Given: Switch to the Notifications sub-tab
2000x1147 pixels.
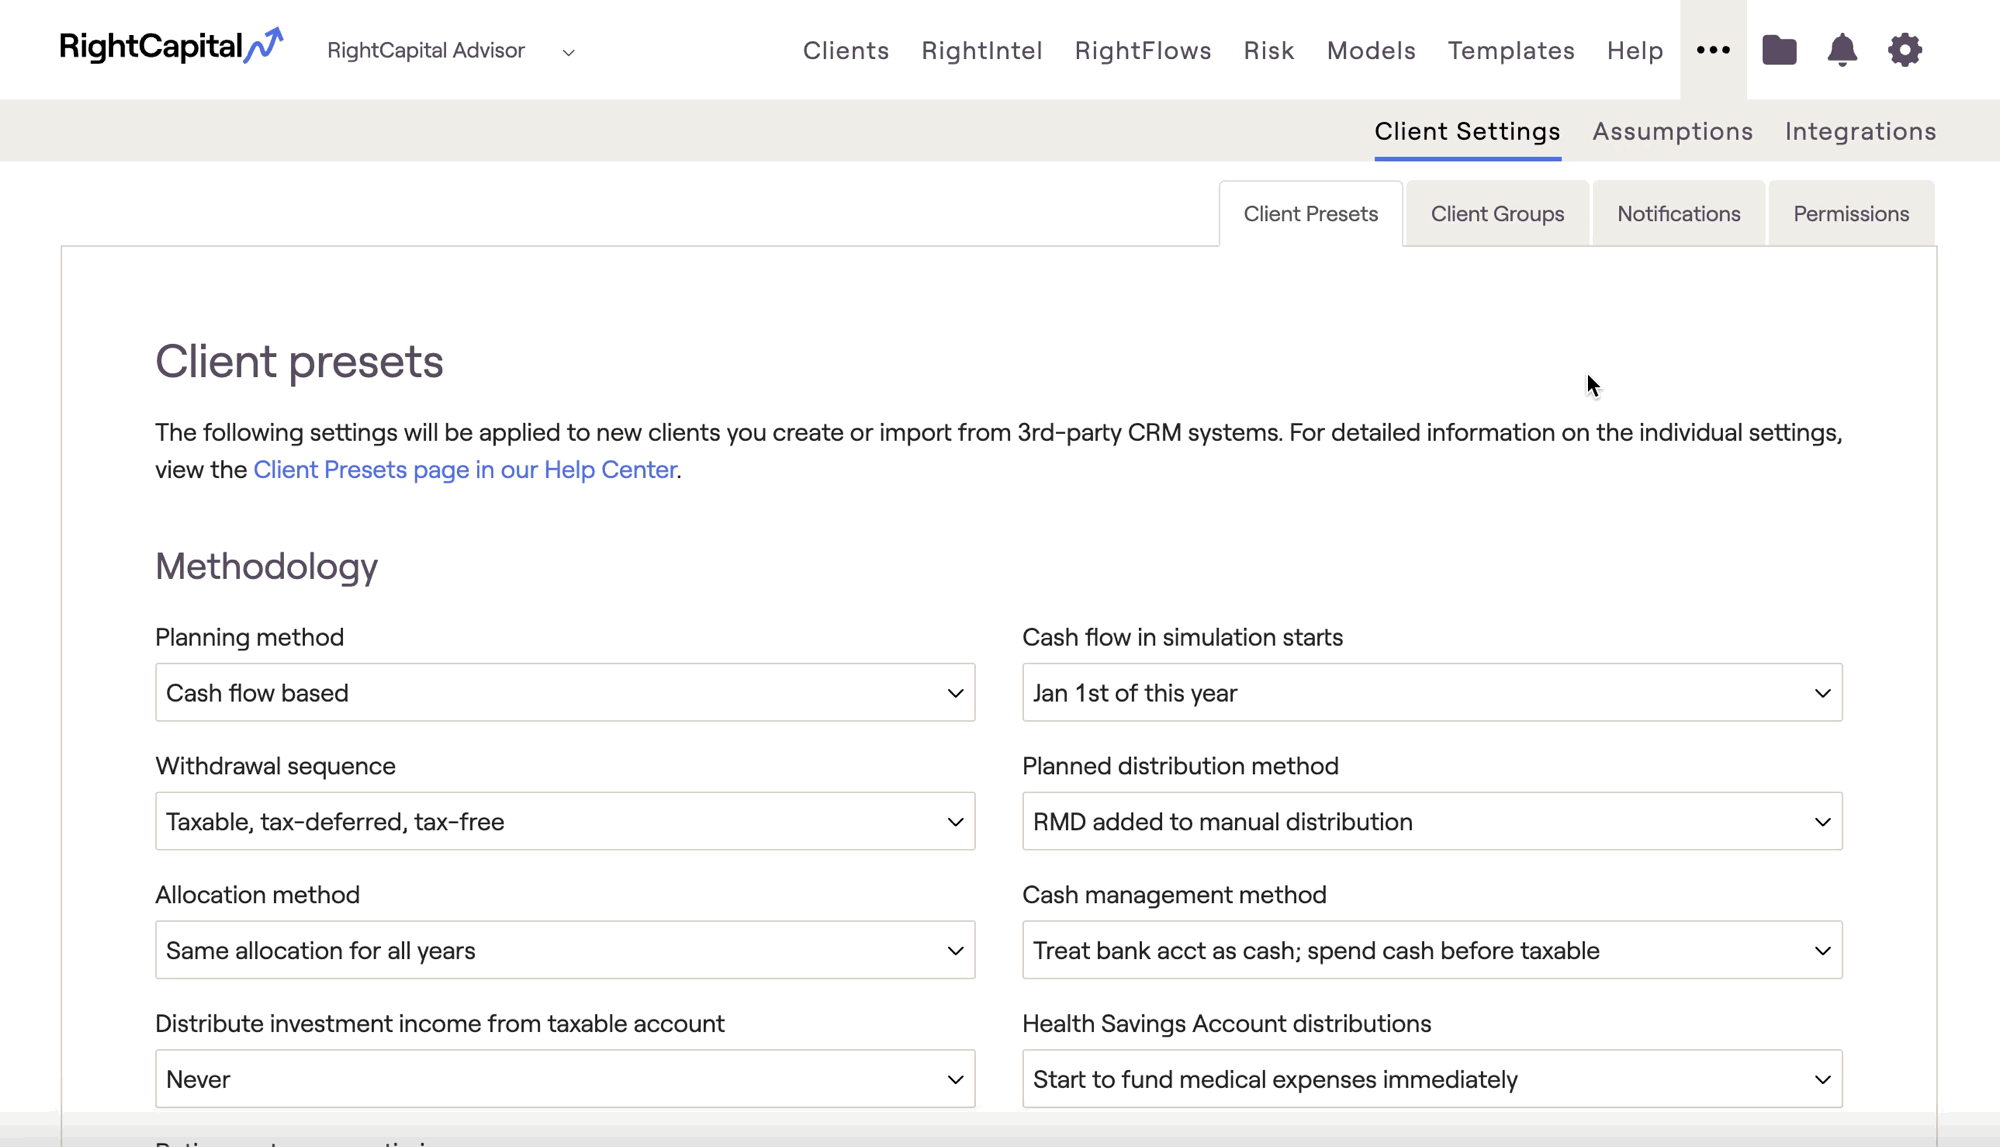Looking at the screenshot, I should 1678,213.
